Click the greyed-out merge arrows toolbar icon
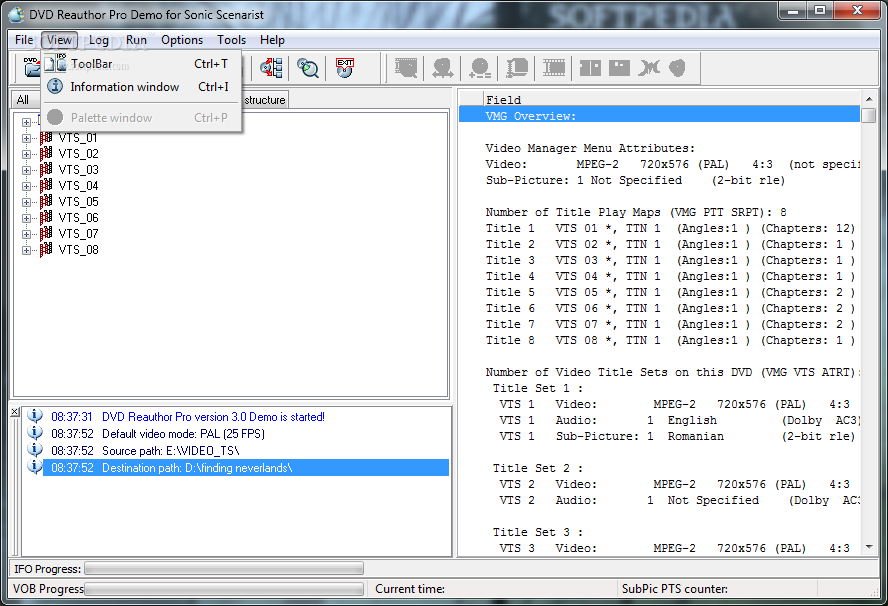The width and height of the screenshot is (888, 606). [x=649, y=68]
